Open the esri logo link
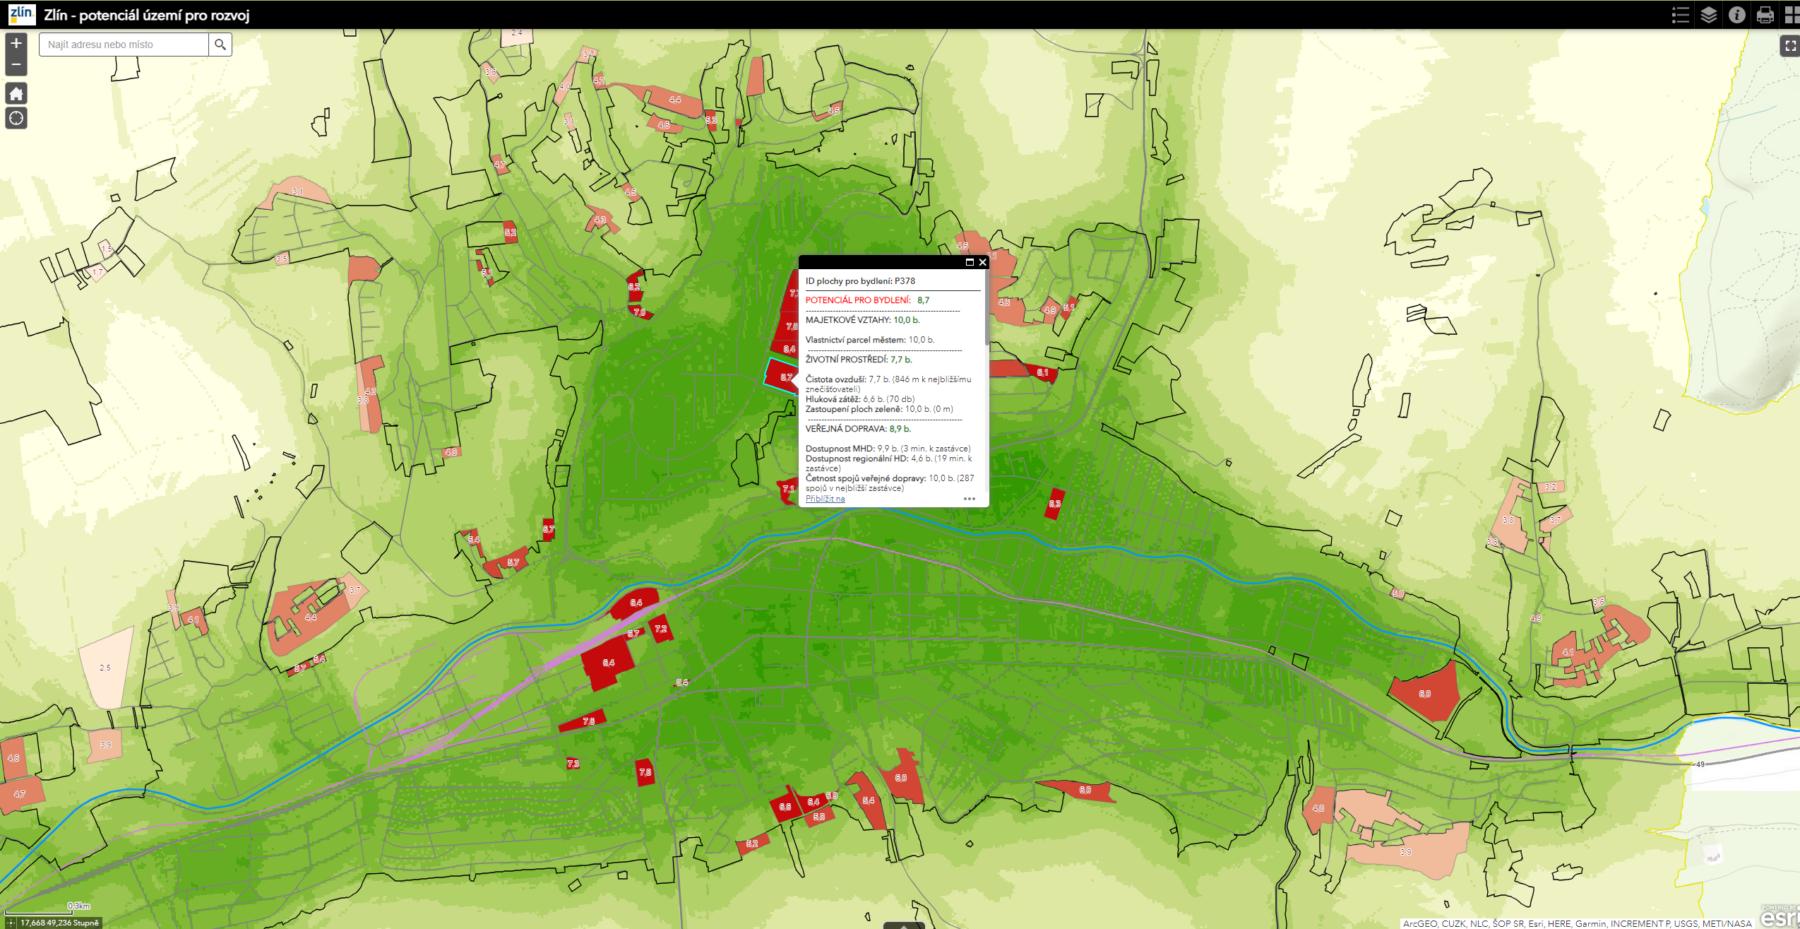 click(x=1779, y=917)
